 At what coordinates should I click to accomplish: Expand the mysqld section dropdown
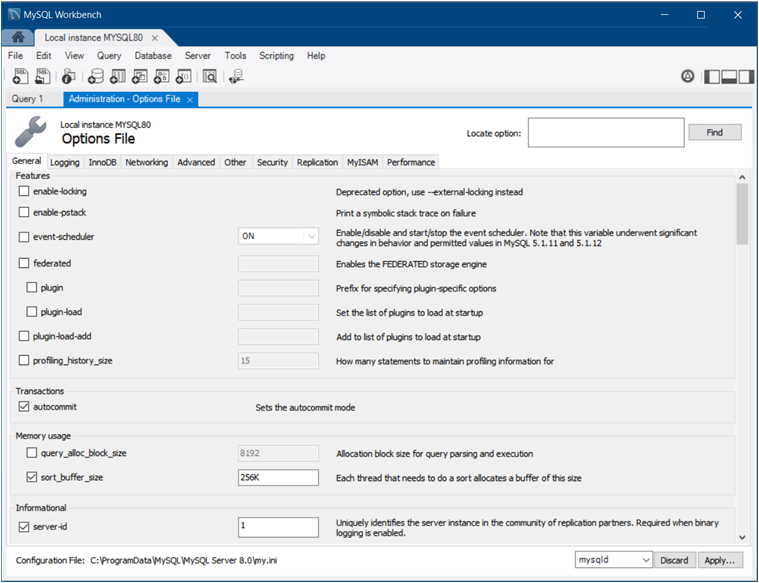click(x=613, y=560)
